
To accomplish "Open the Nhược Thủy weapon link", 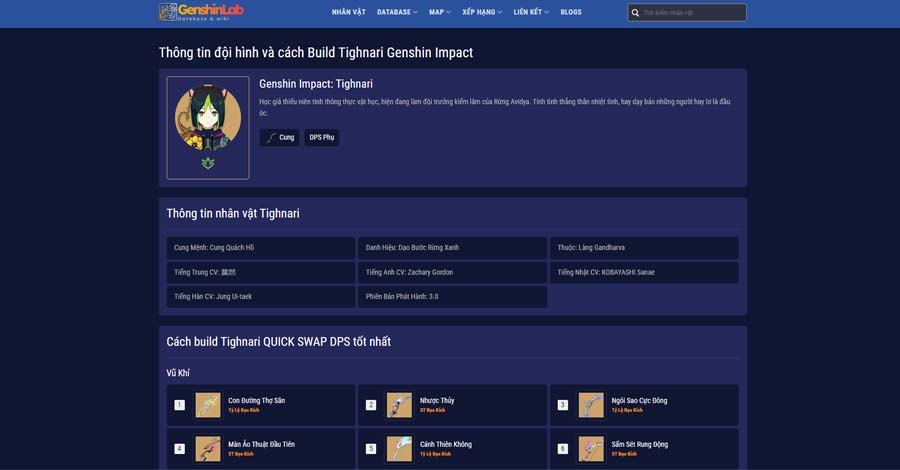I will 437,401.
